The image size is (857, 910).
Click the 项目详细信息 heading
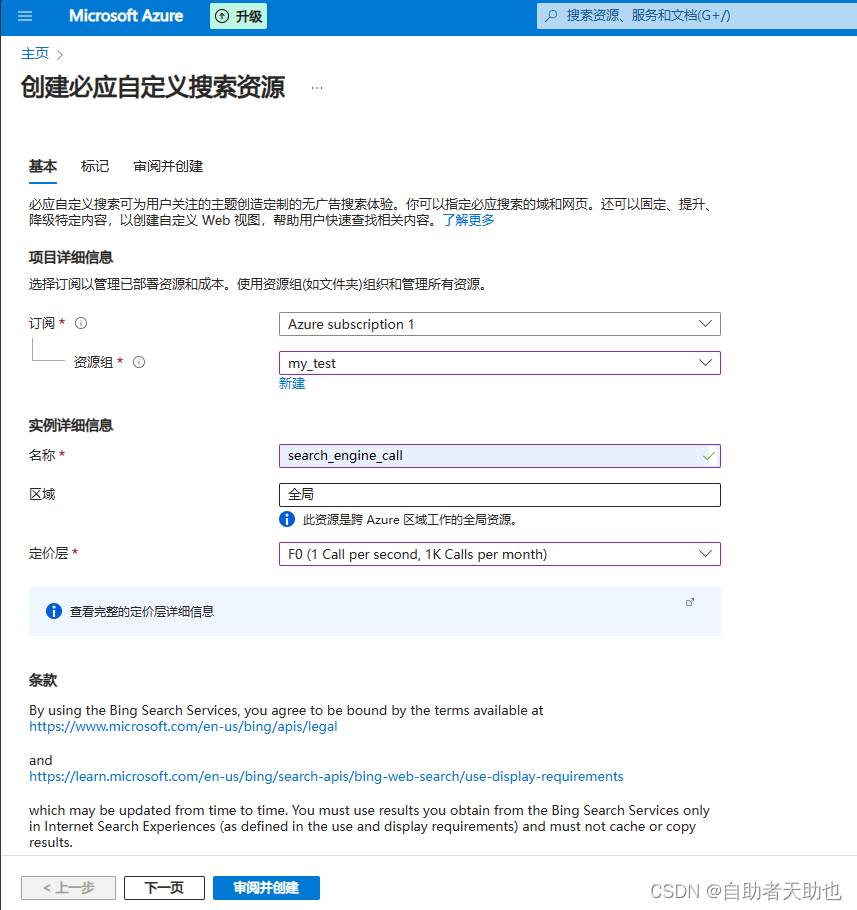click(71, 257)
